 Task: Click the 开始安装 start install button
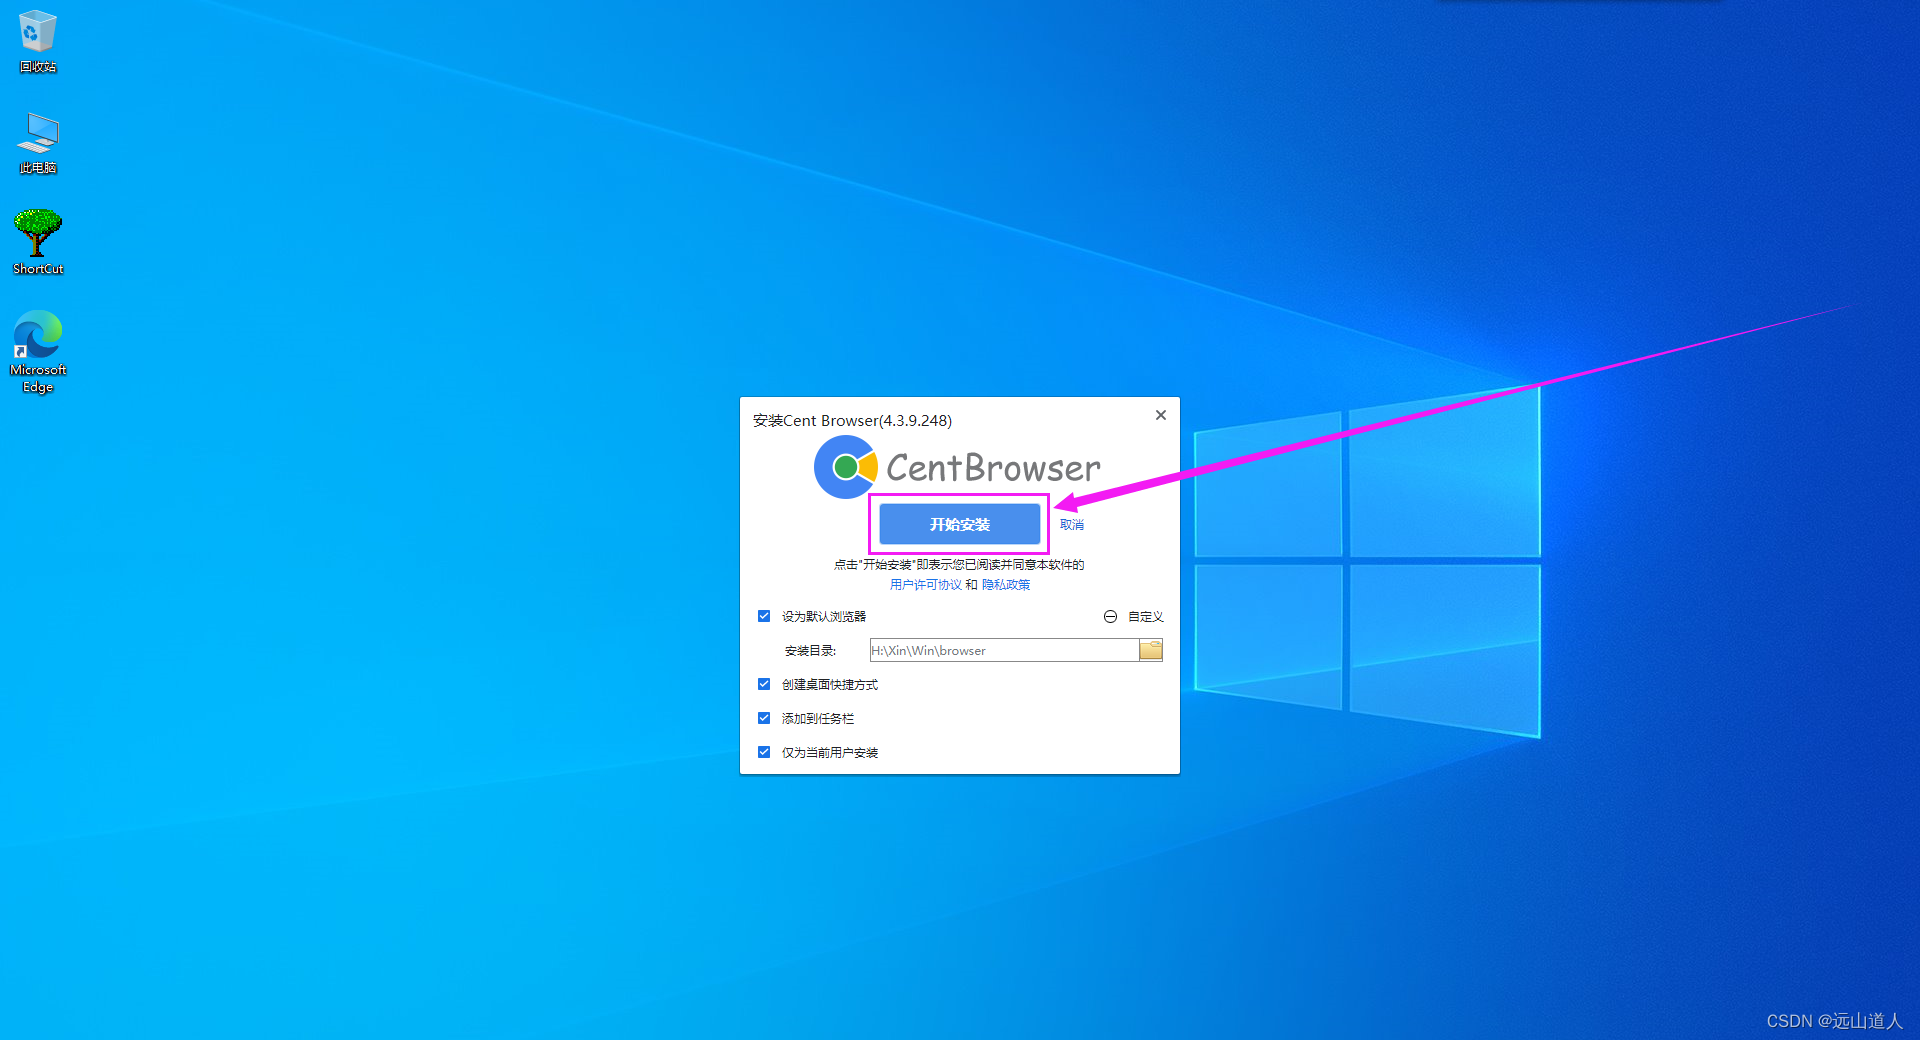point(960,524)
